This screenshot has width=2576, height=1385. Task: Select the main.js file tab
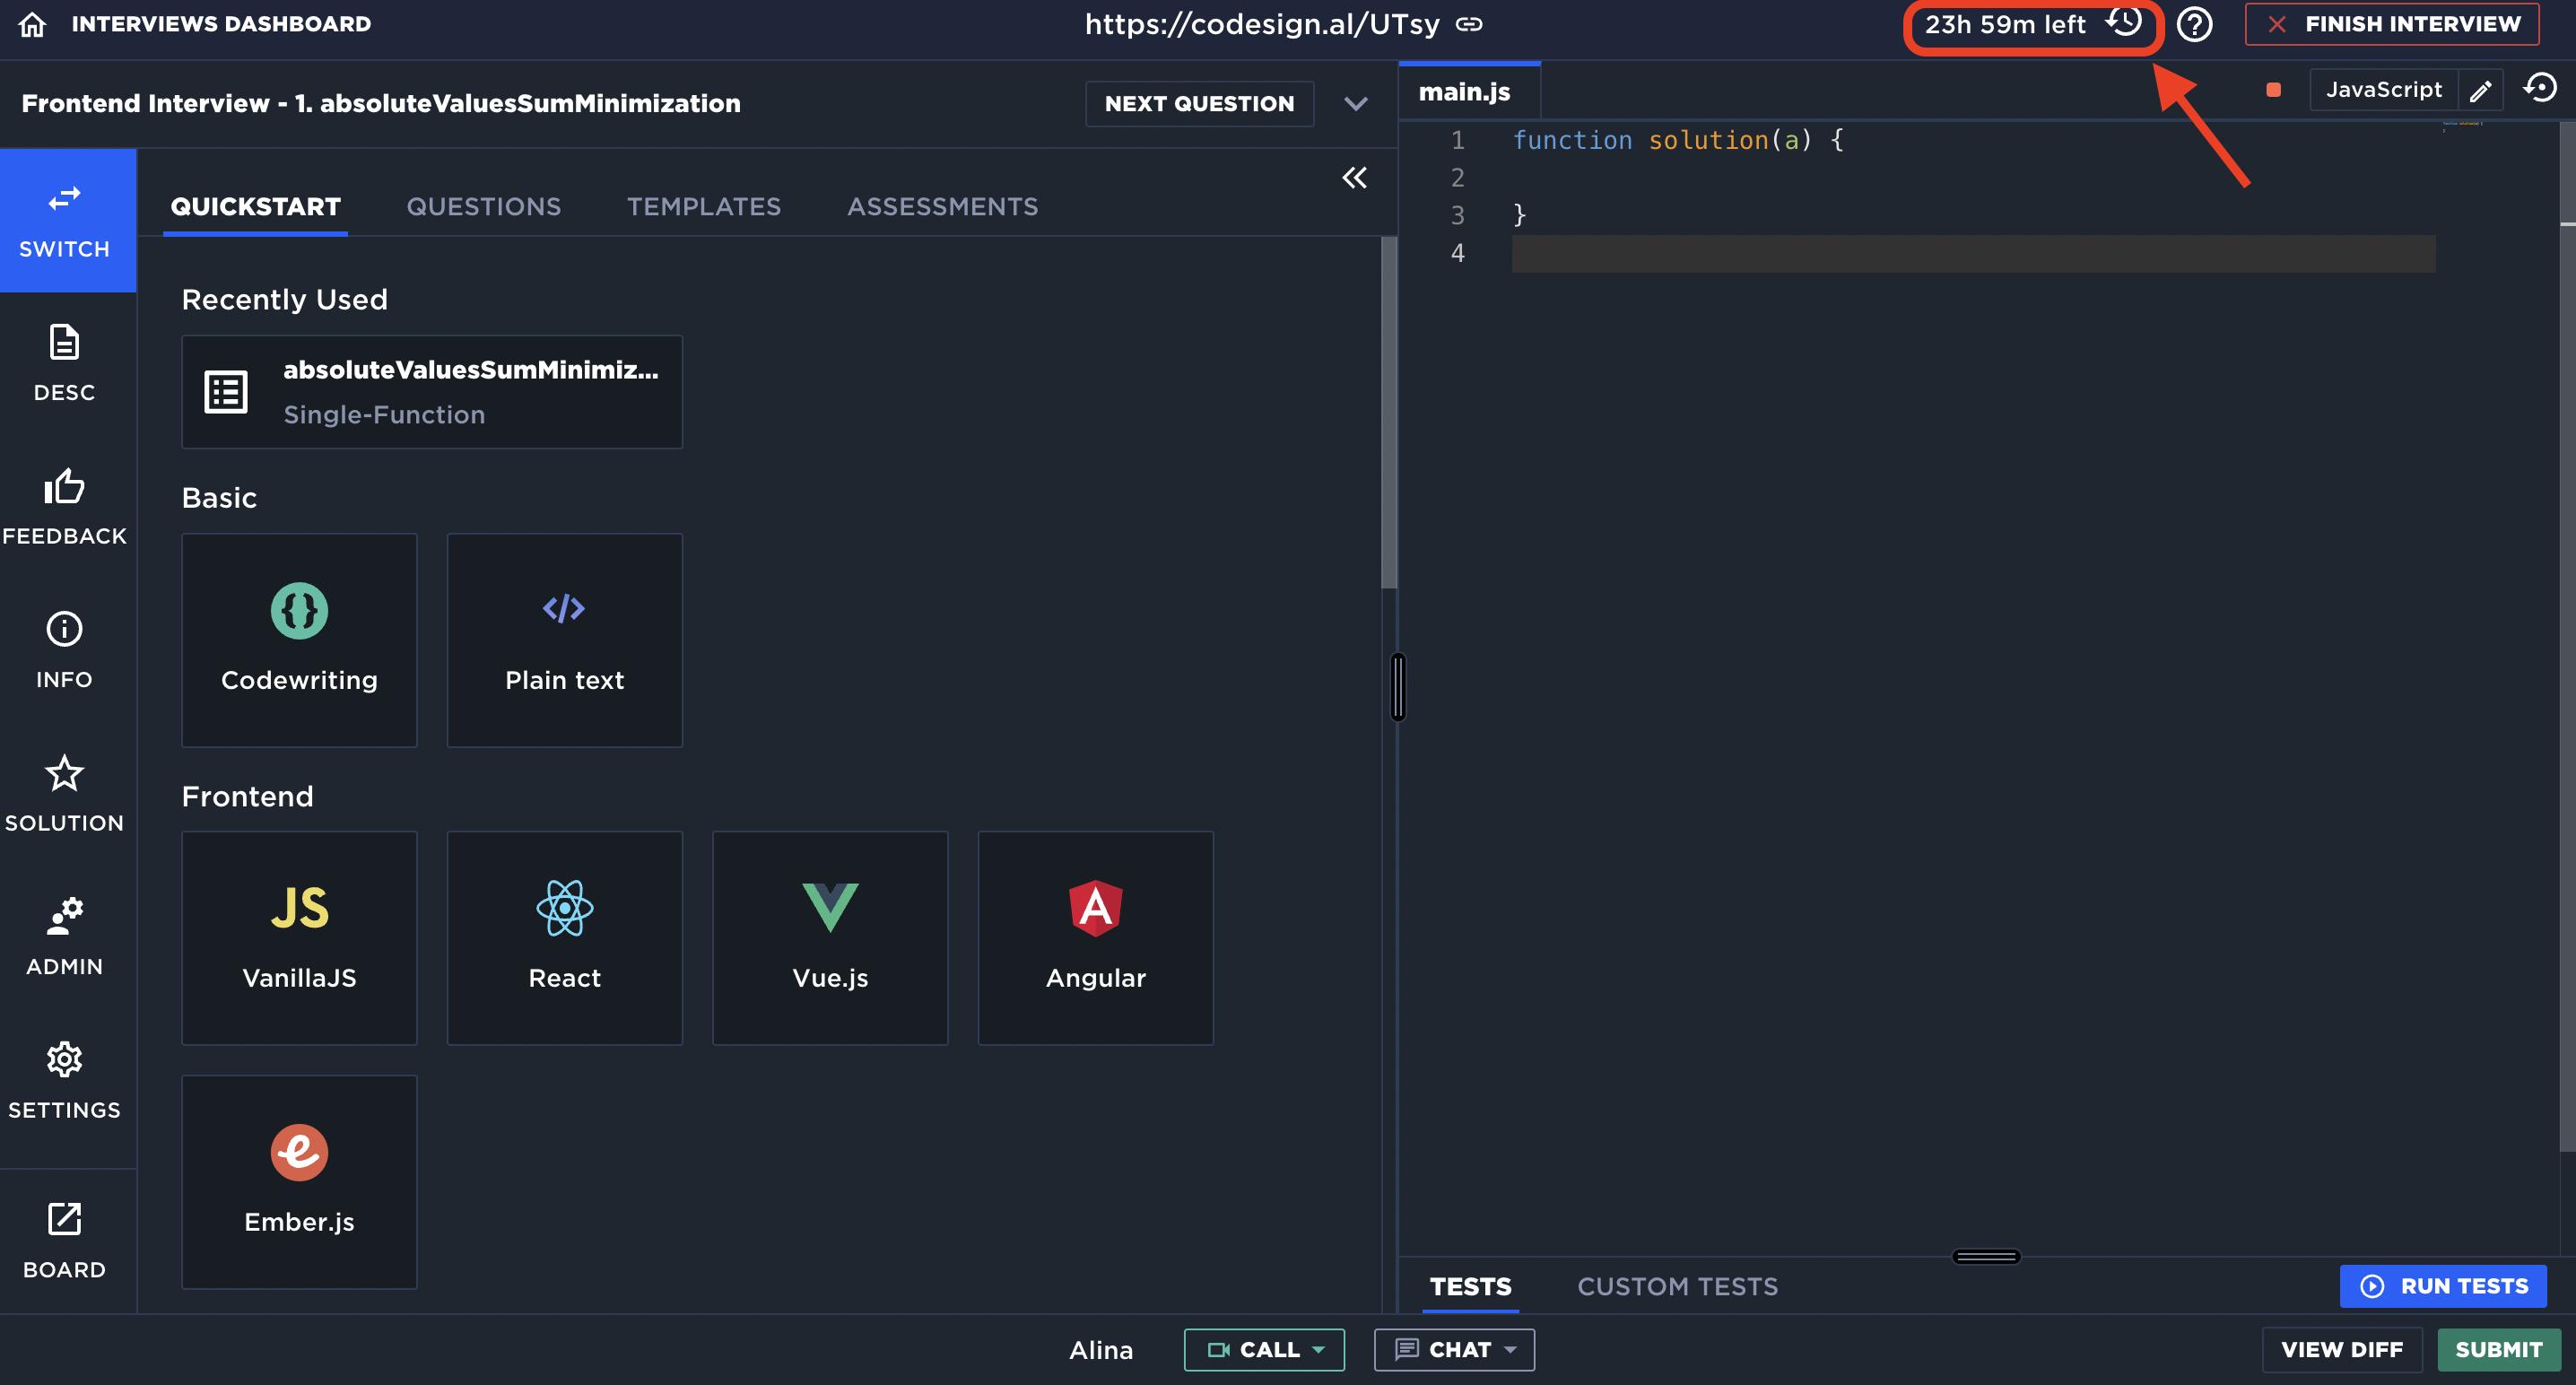click(x=1468, y=92)
